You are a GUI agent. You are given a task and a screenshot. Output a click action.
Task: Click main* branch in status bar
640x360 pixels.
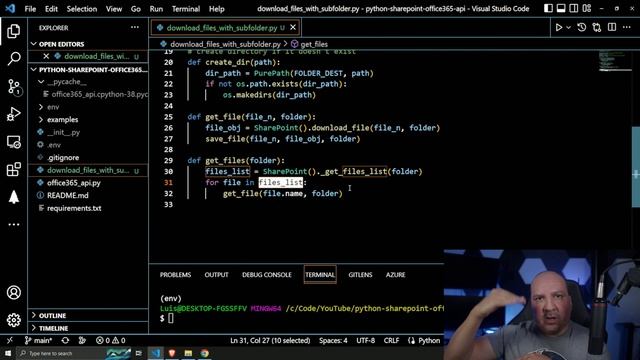click(x=38, y=340)
